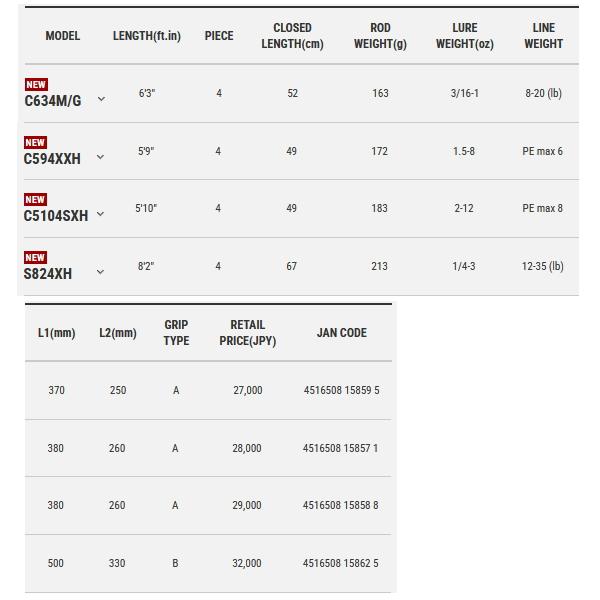Click NEW badge above C5104SXH
The height and width of the screenshot is (600, 600).
pyautogui.click(x=35, y=199)
